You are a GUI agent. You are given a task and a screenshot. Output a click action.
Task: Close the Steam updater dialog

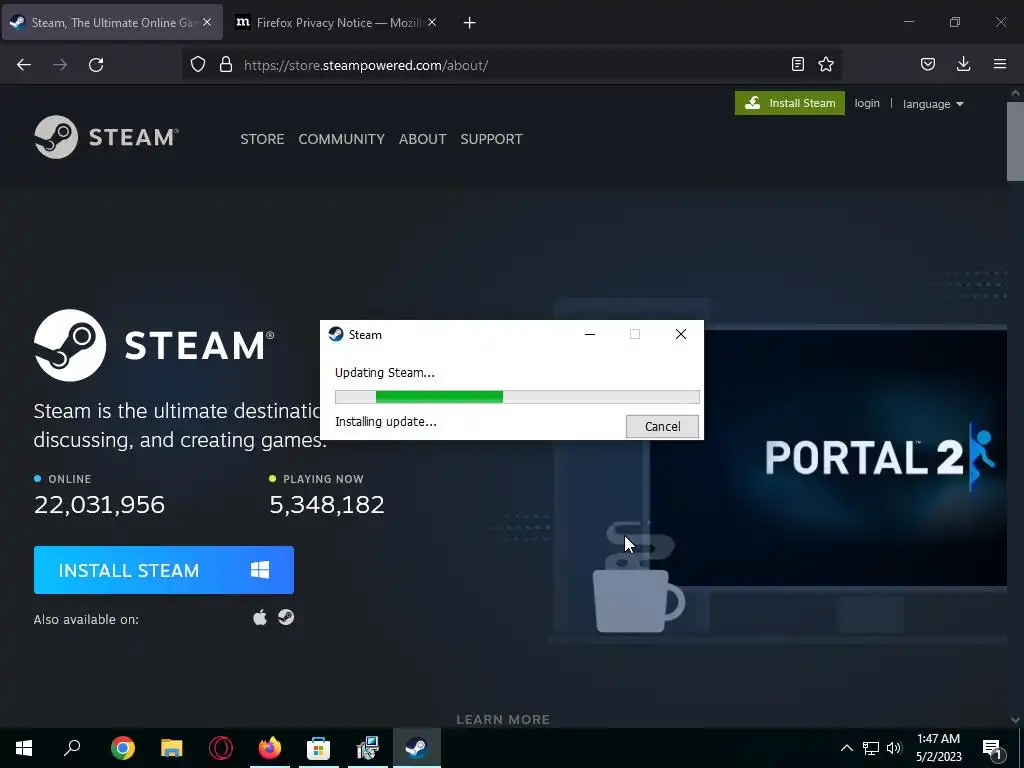tap(680, 334)
